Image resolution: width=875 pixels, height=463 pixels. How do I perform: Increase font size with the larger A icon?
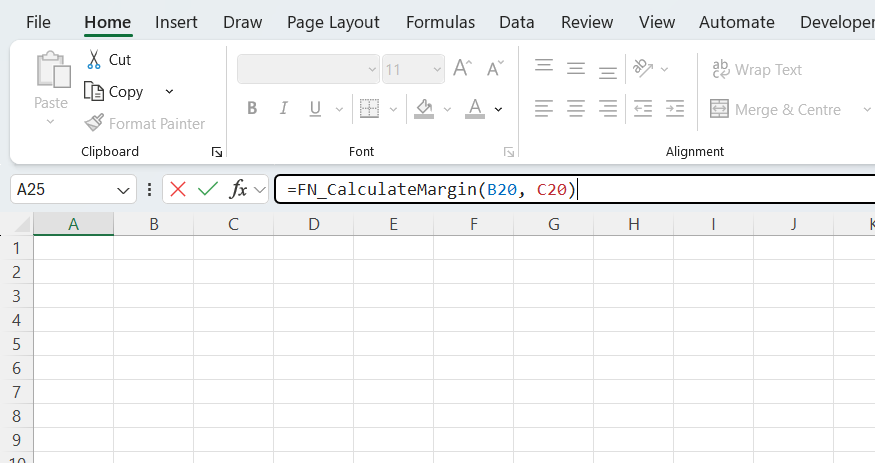(463, 69)
